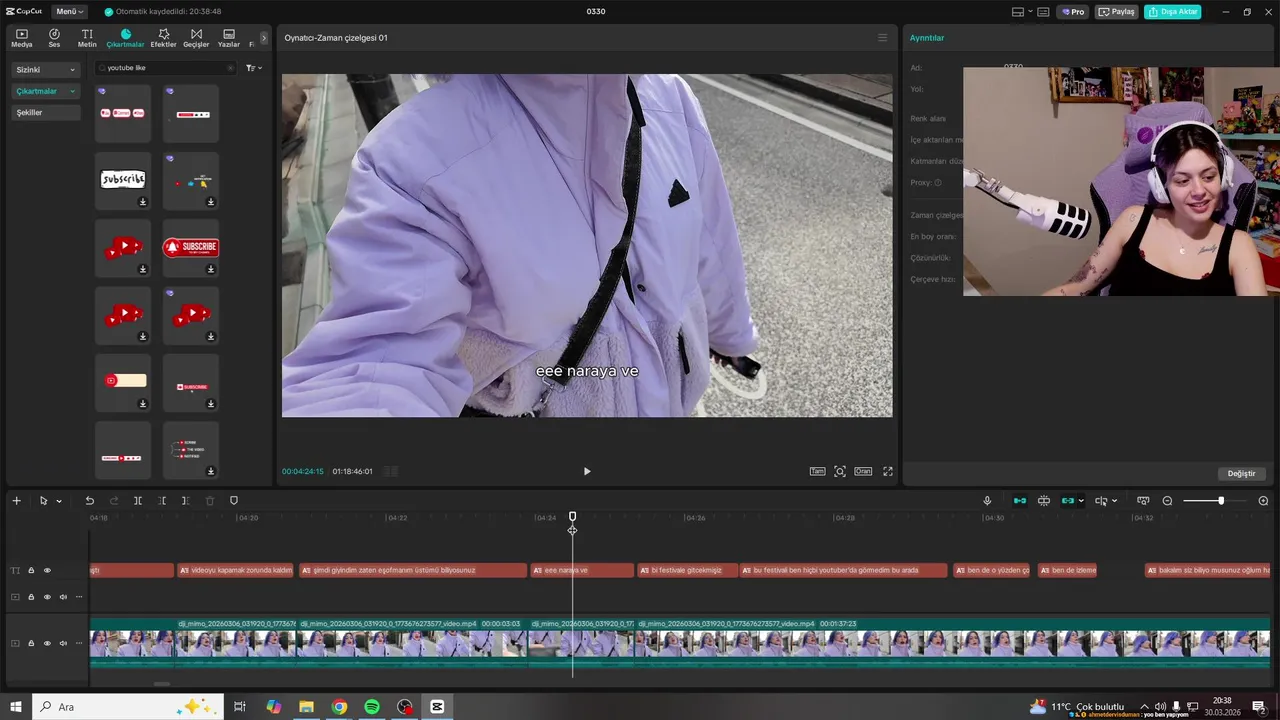Open the player panel hamburger menu
1280x720 pixels.
coord(882,38)
